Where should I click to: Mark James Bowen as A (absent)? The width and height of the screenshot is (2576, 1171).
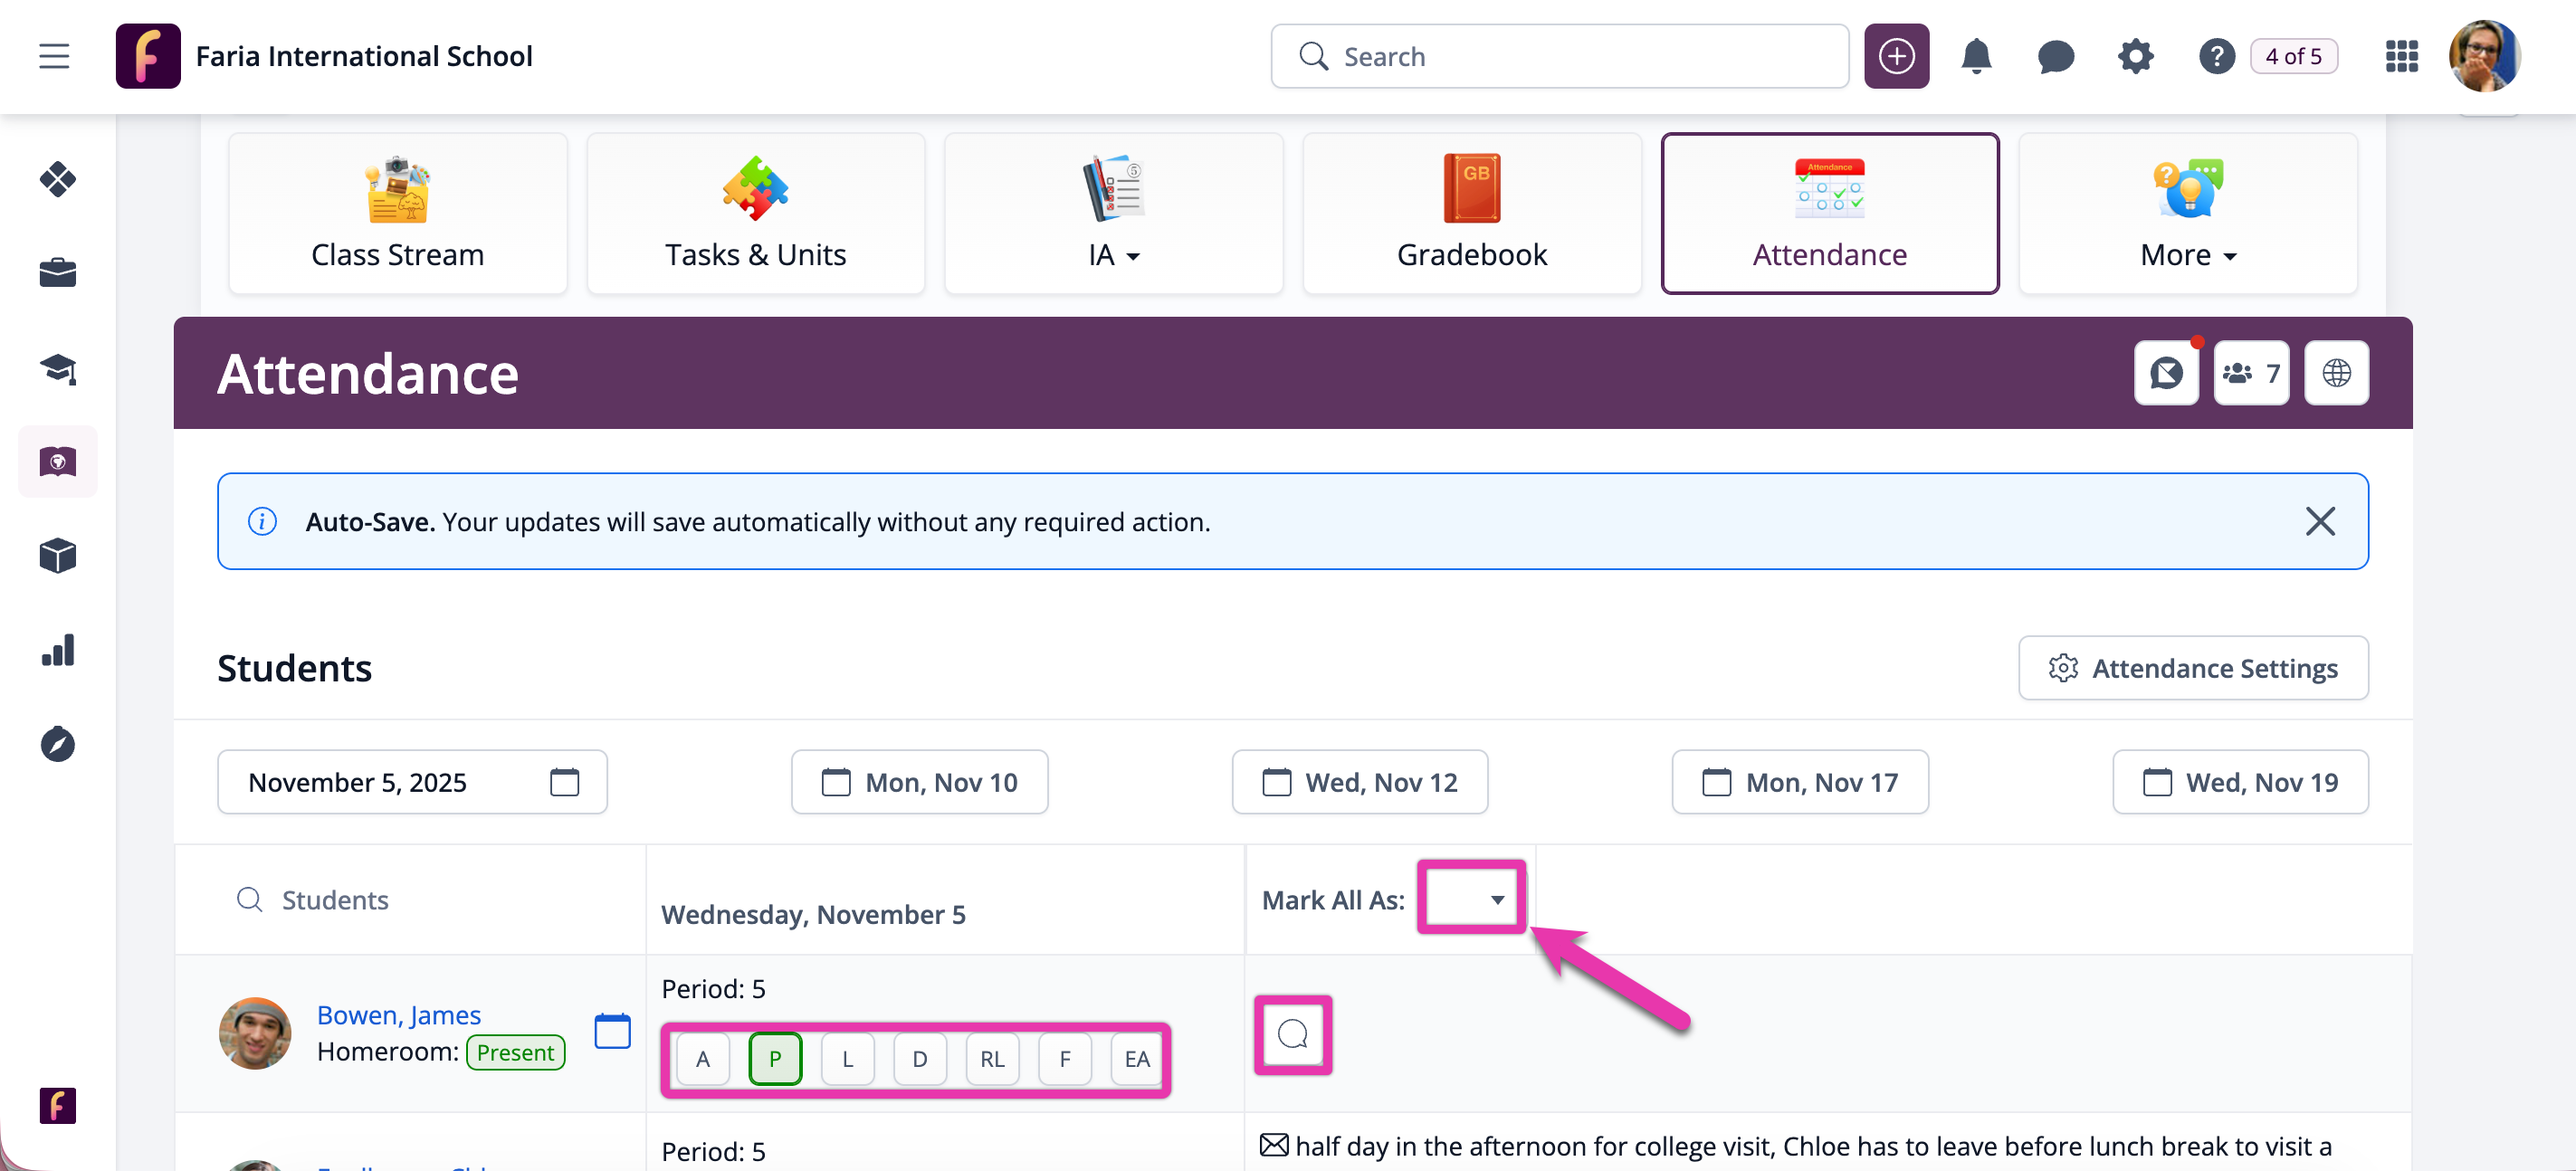coord(703,1058)
